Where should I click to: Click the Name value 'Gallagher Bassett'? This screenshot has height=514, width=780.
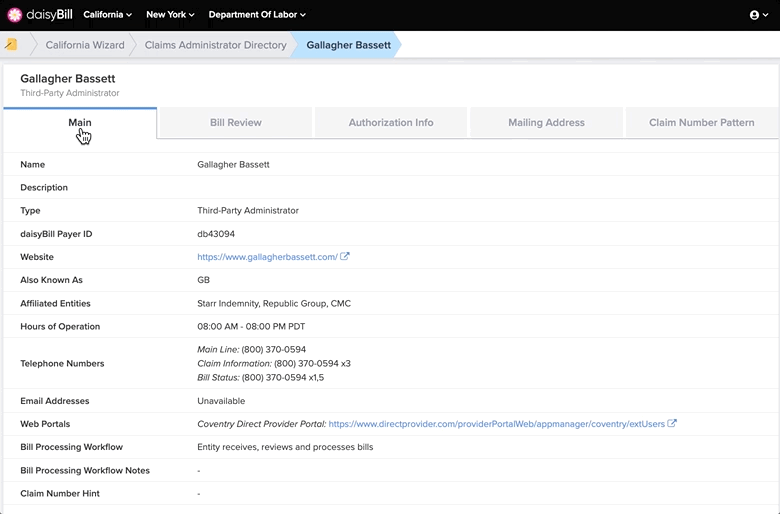pos(233,164)
